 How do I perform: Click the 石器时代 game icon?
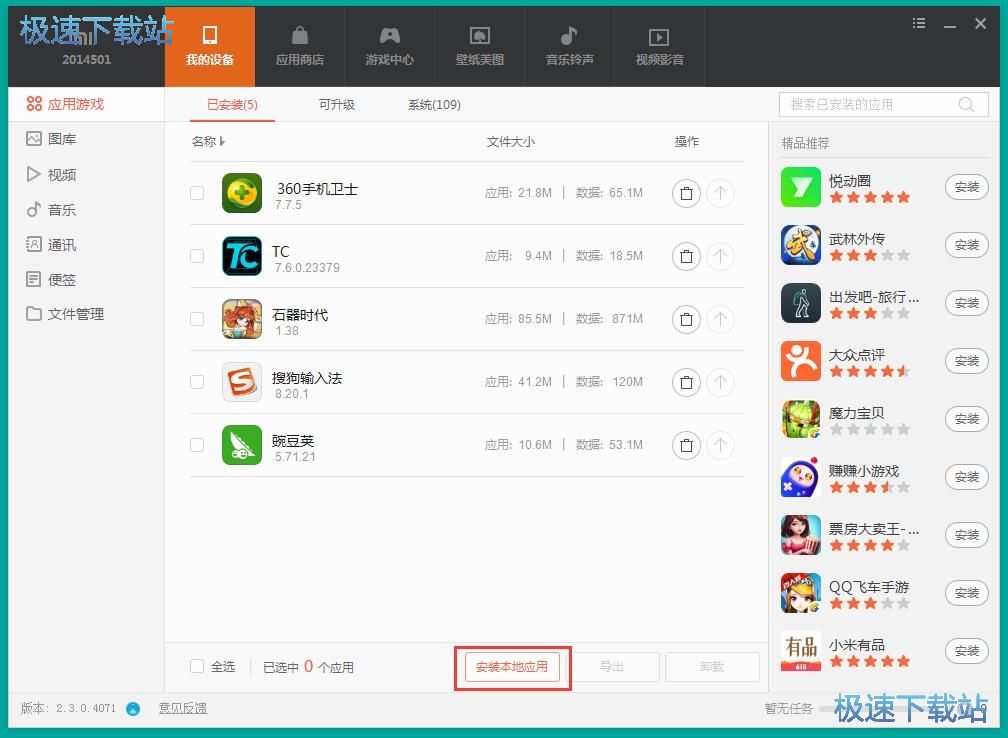coord(242,319)
